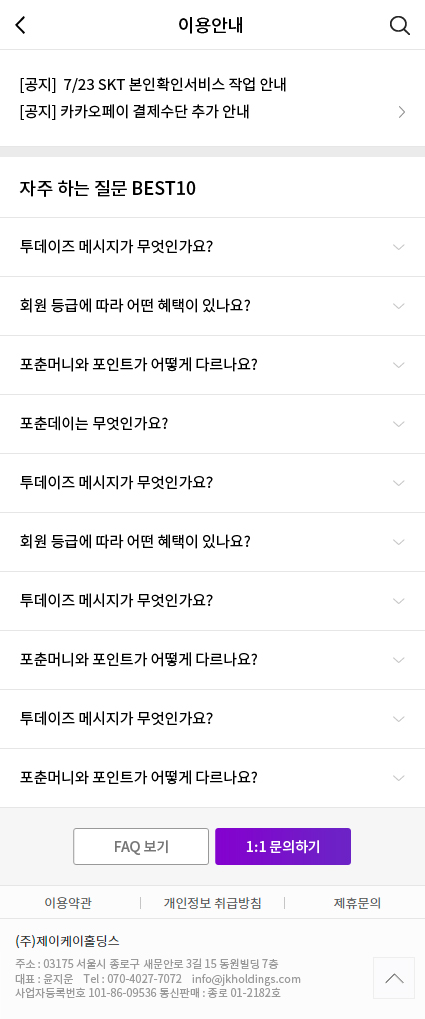Open the search magnifier icon

coord(400,25)
